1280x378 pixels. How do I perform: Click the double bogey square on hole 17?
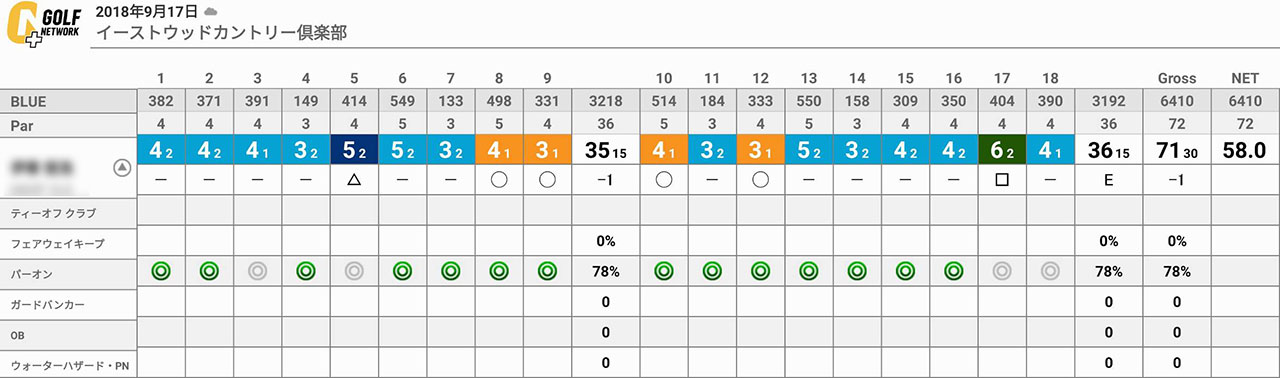point(1001,183)
